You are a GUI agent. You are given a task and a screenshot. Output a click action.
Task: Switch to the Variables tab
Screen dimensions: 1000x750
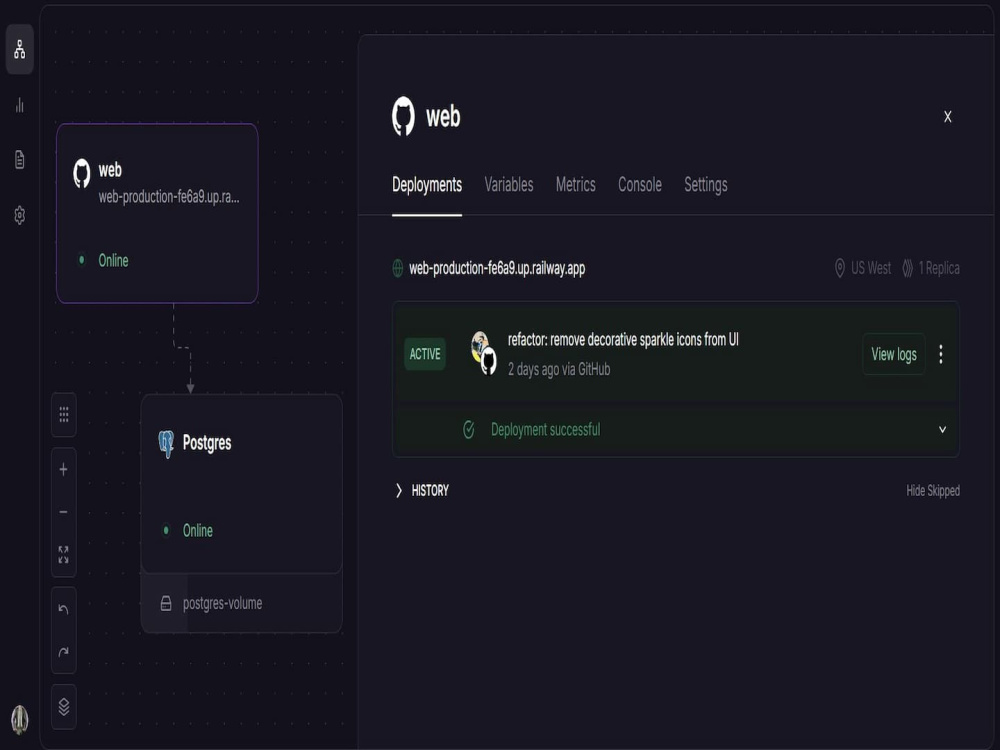click(509, 185)
